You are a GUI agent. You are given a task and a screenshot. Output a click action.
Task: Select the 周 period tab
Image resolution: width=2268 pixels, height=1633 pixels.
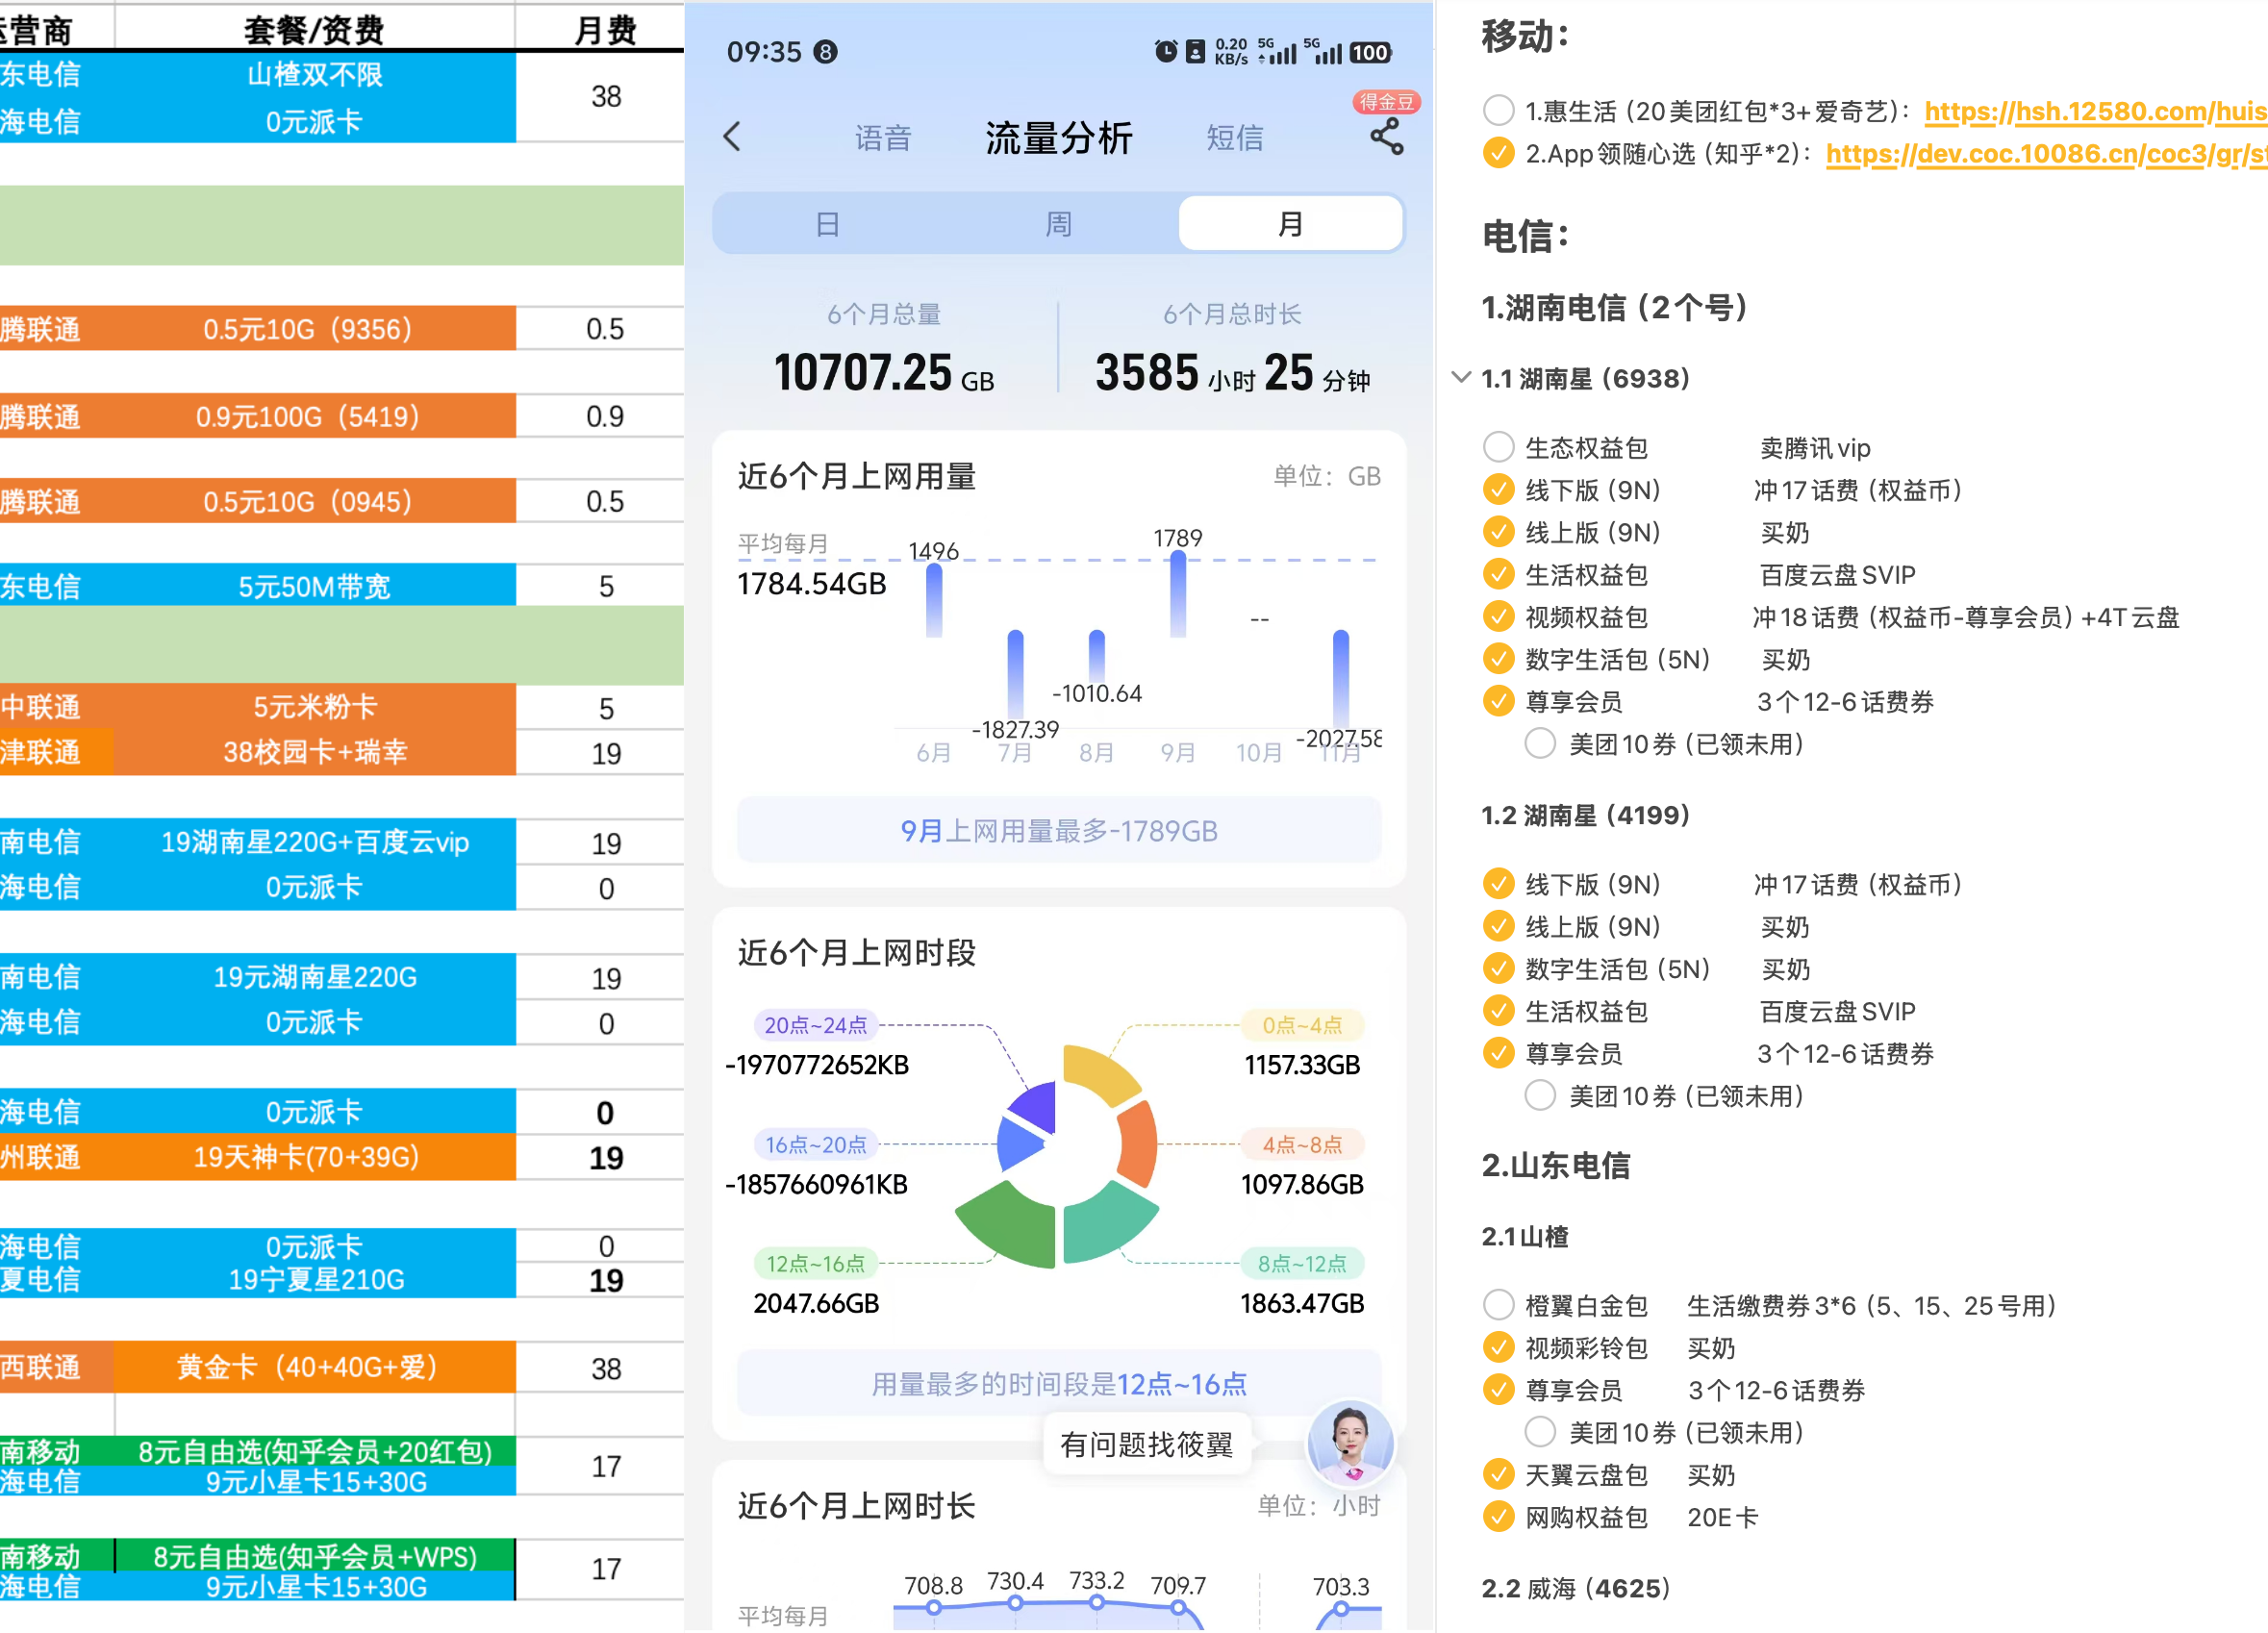tap(1059, 224)
